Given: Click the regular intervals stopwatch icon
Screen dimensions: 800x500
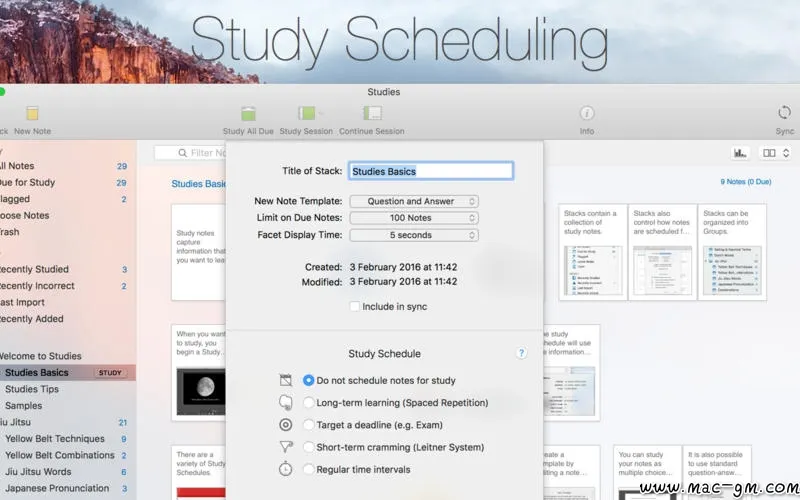Looking at the screenshot, I should [286, 469].
